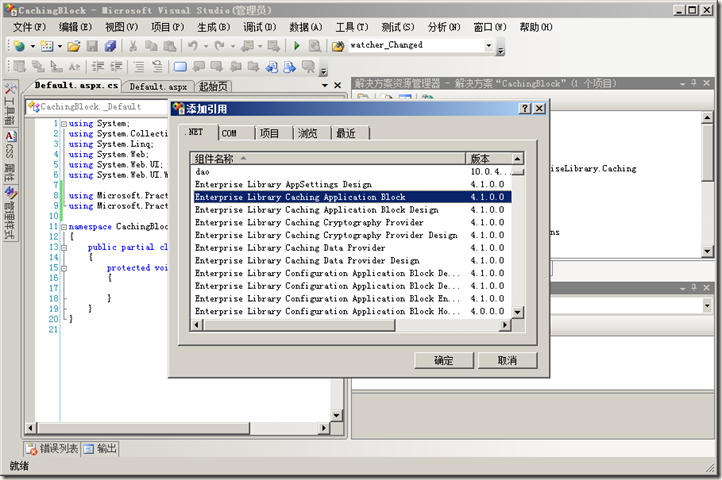Click the Open File folder icon
Image resolution: width=722 pixels, height=480 pixels.
[74, 46]
